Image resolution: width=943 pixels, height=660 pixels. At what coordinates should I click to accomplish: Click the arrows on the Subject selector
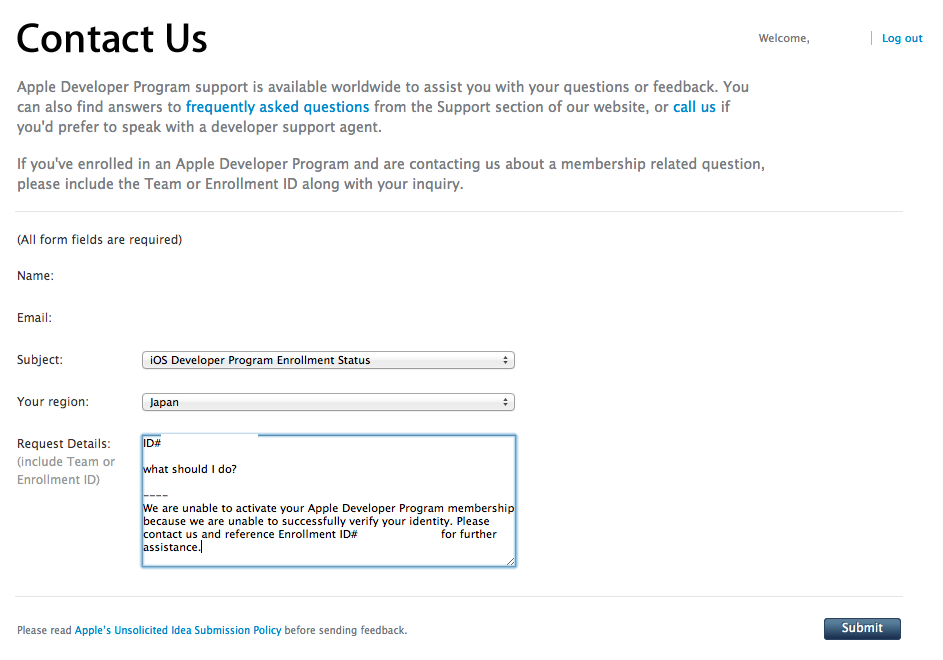[x=505, y=360]
